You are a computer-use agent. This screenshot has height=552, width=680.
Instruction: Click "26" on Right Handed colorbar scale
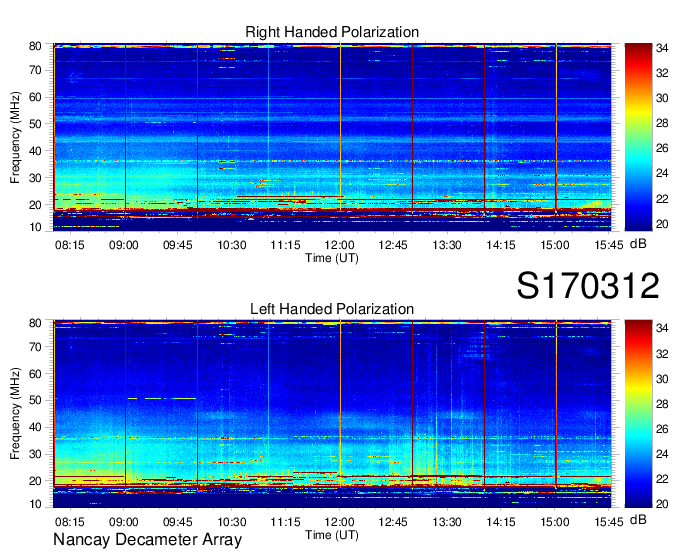(x=662, y=148)
